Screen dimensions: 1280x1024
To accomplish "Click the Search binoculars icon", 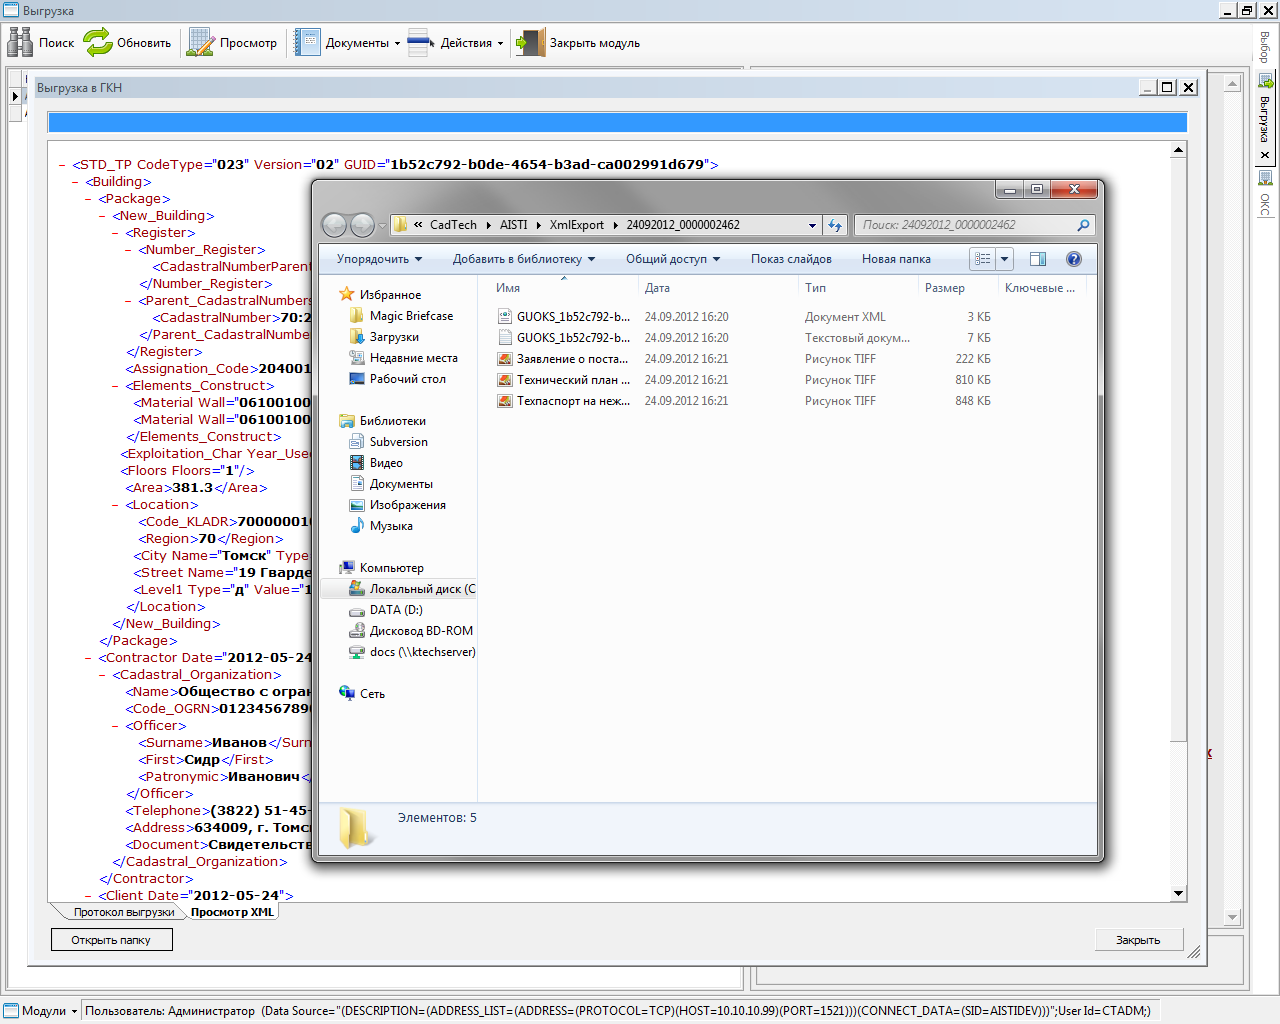I will 20,42.
